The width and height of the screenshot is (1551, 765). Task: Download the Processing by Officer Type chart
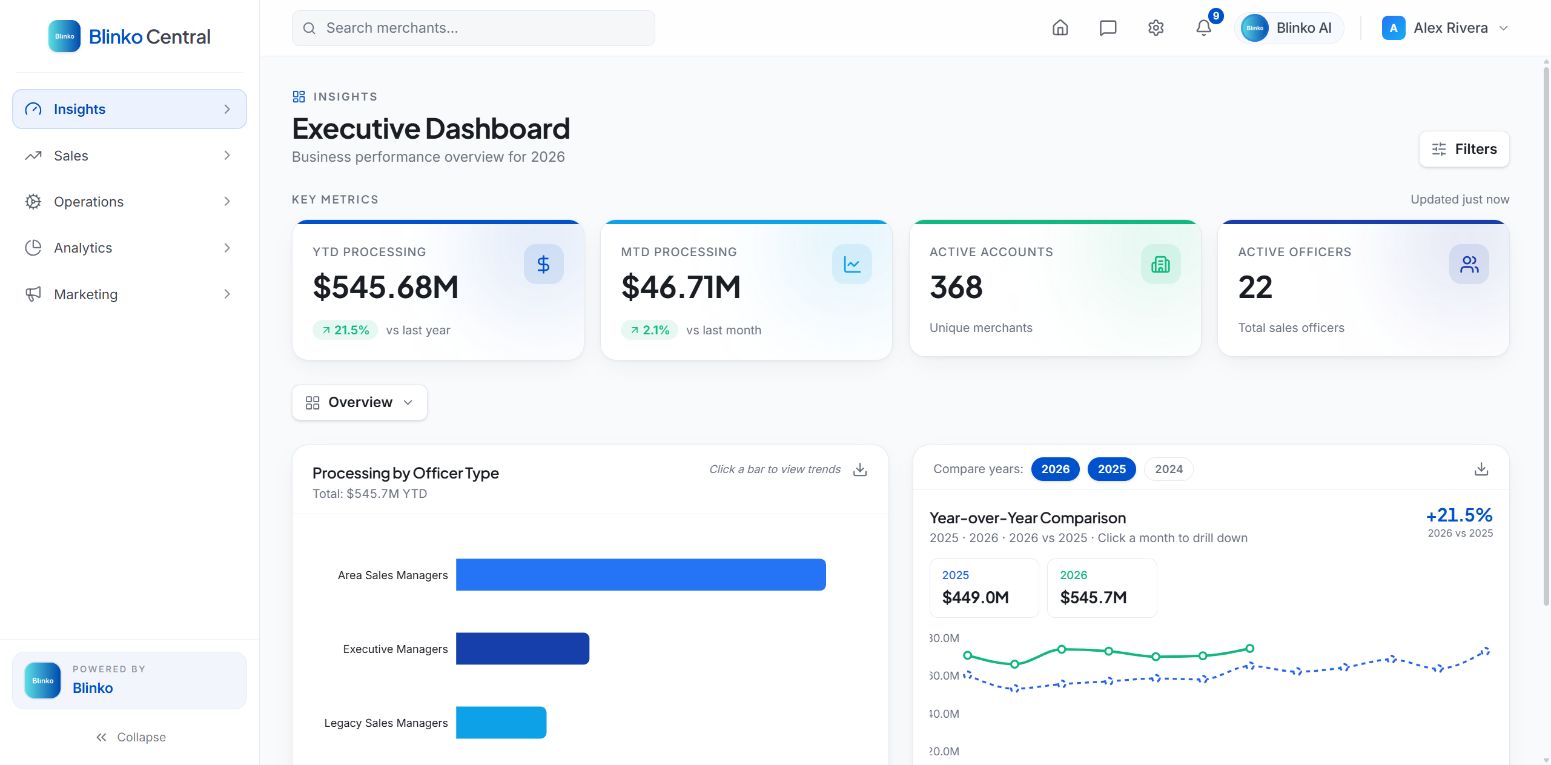[x=860, y=470]
